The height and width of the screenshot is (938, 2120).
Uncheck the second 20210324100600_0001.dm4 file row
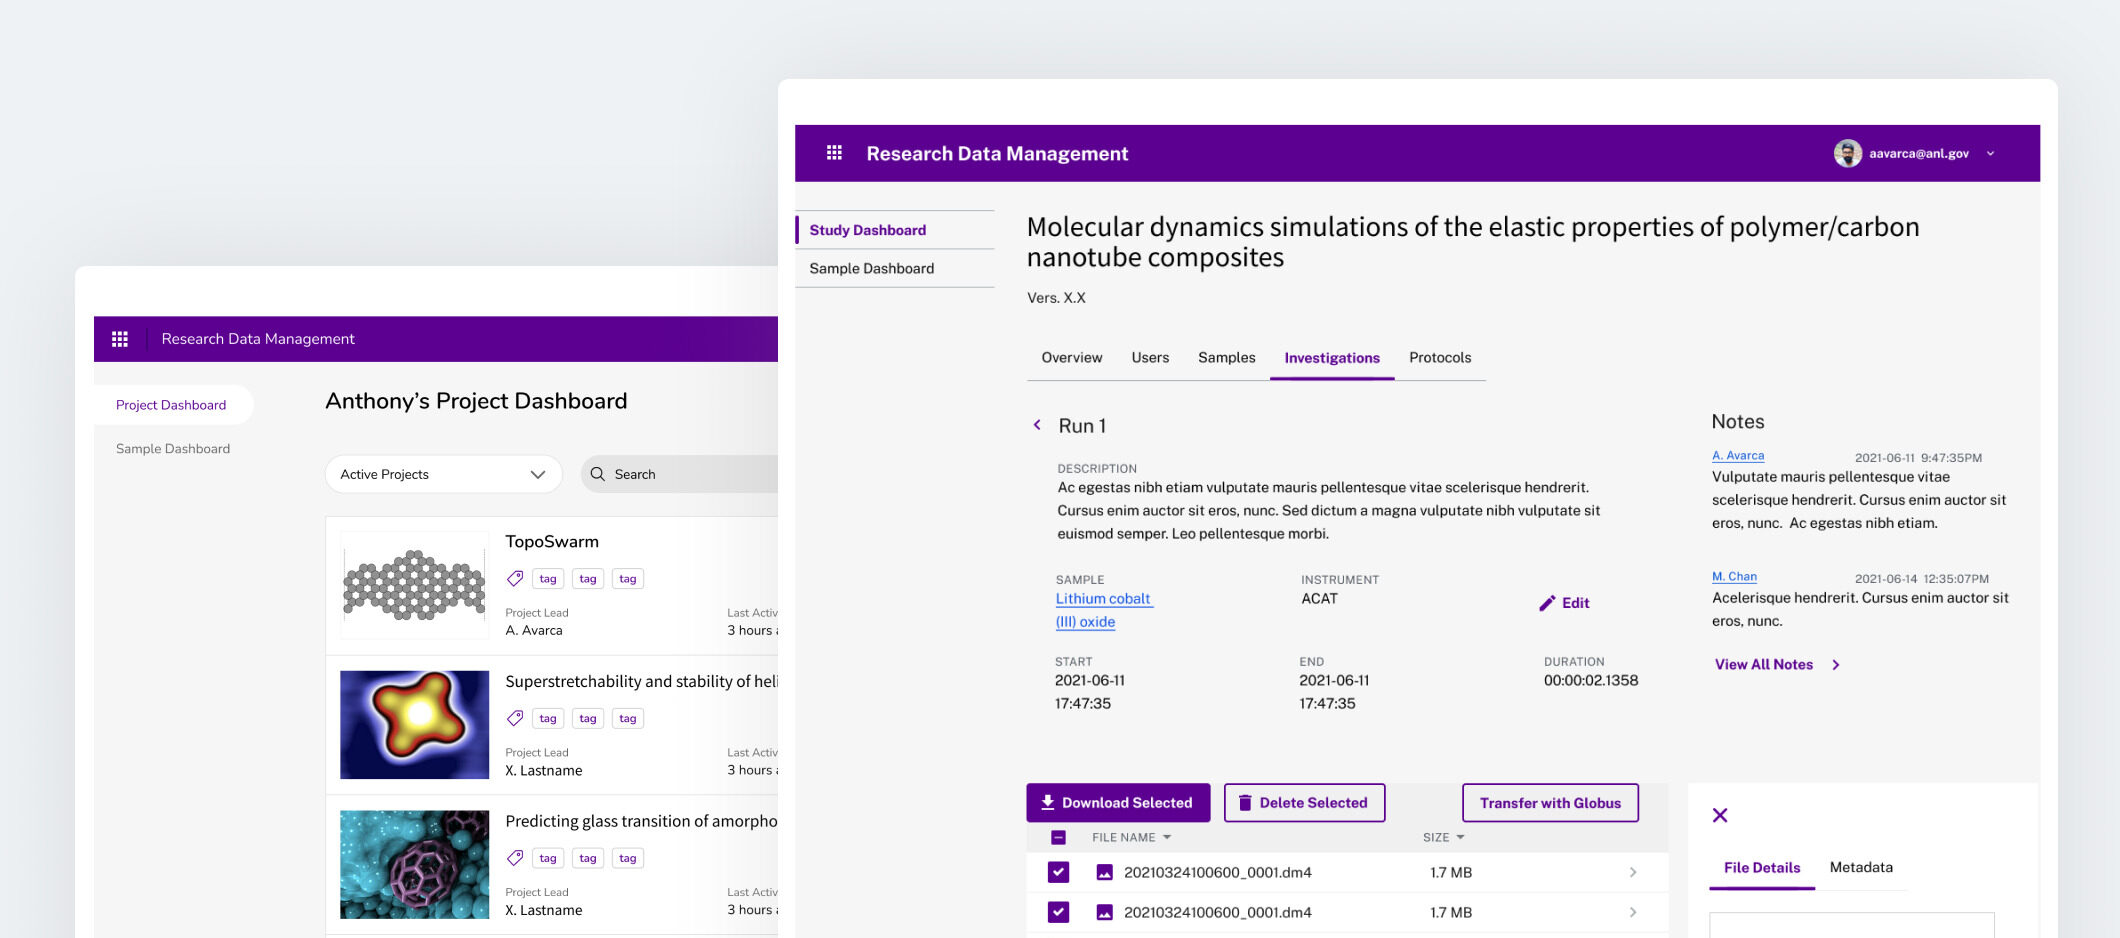[1058, 912]
